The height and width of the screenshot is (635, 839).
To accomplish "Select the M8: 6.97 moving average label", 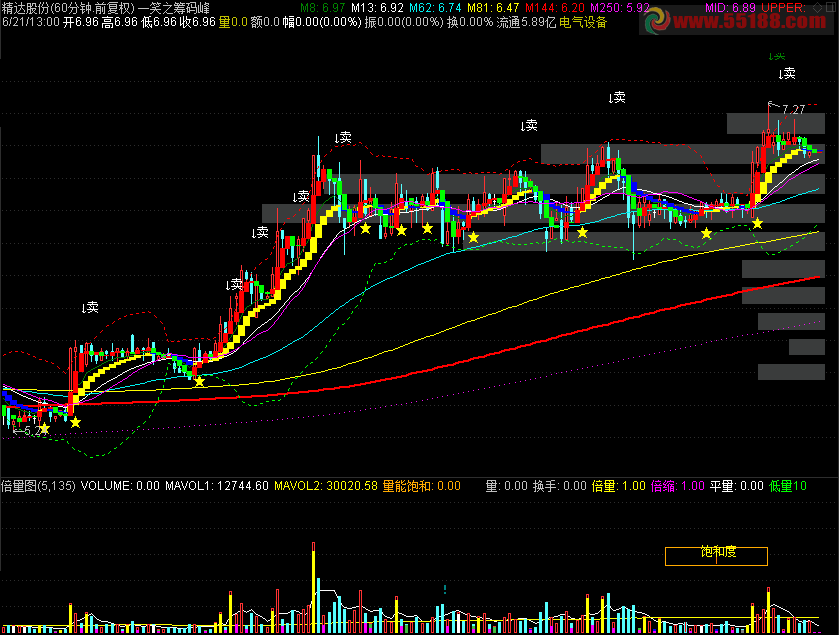I will (323, 8).
